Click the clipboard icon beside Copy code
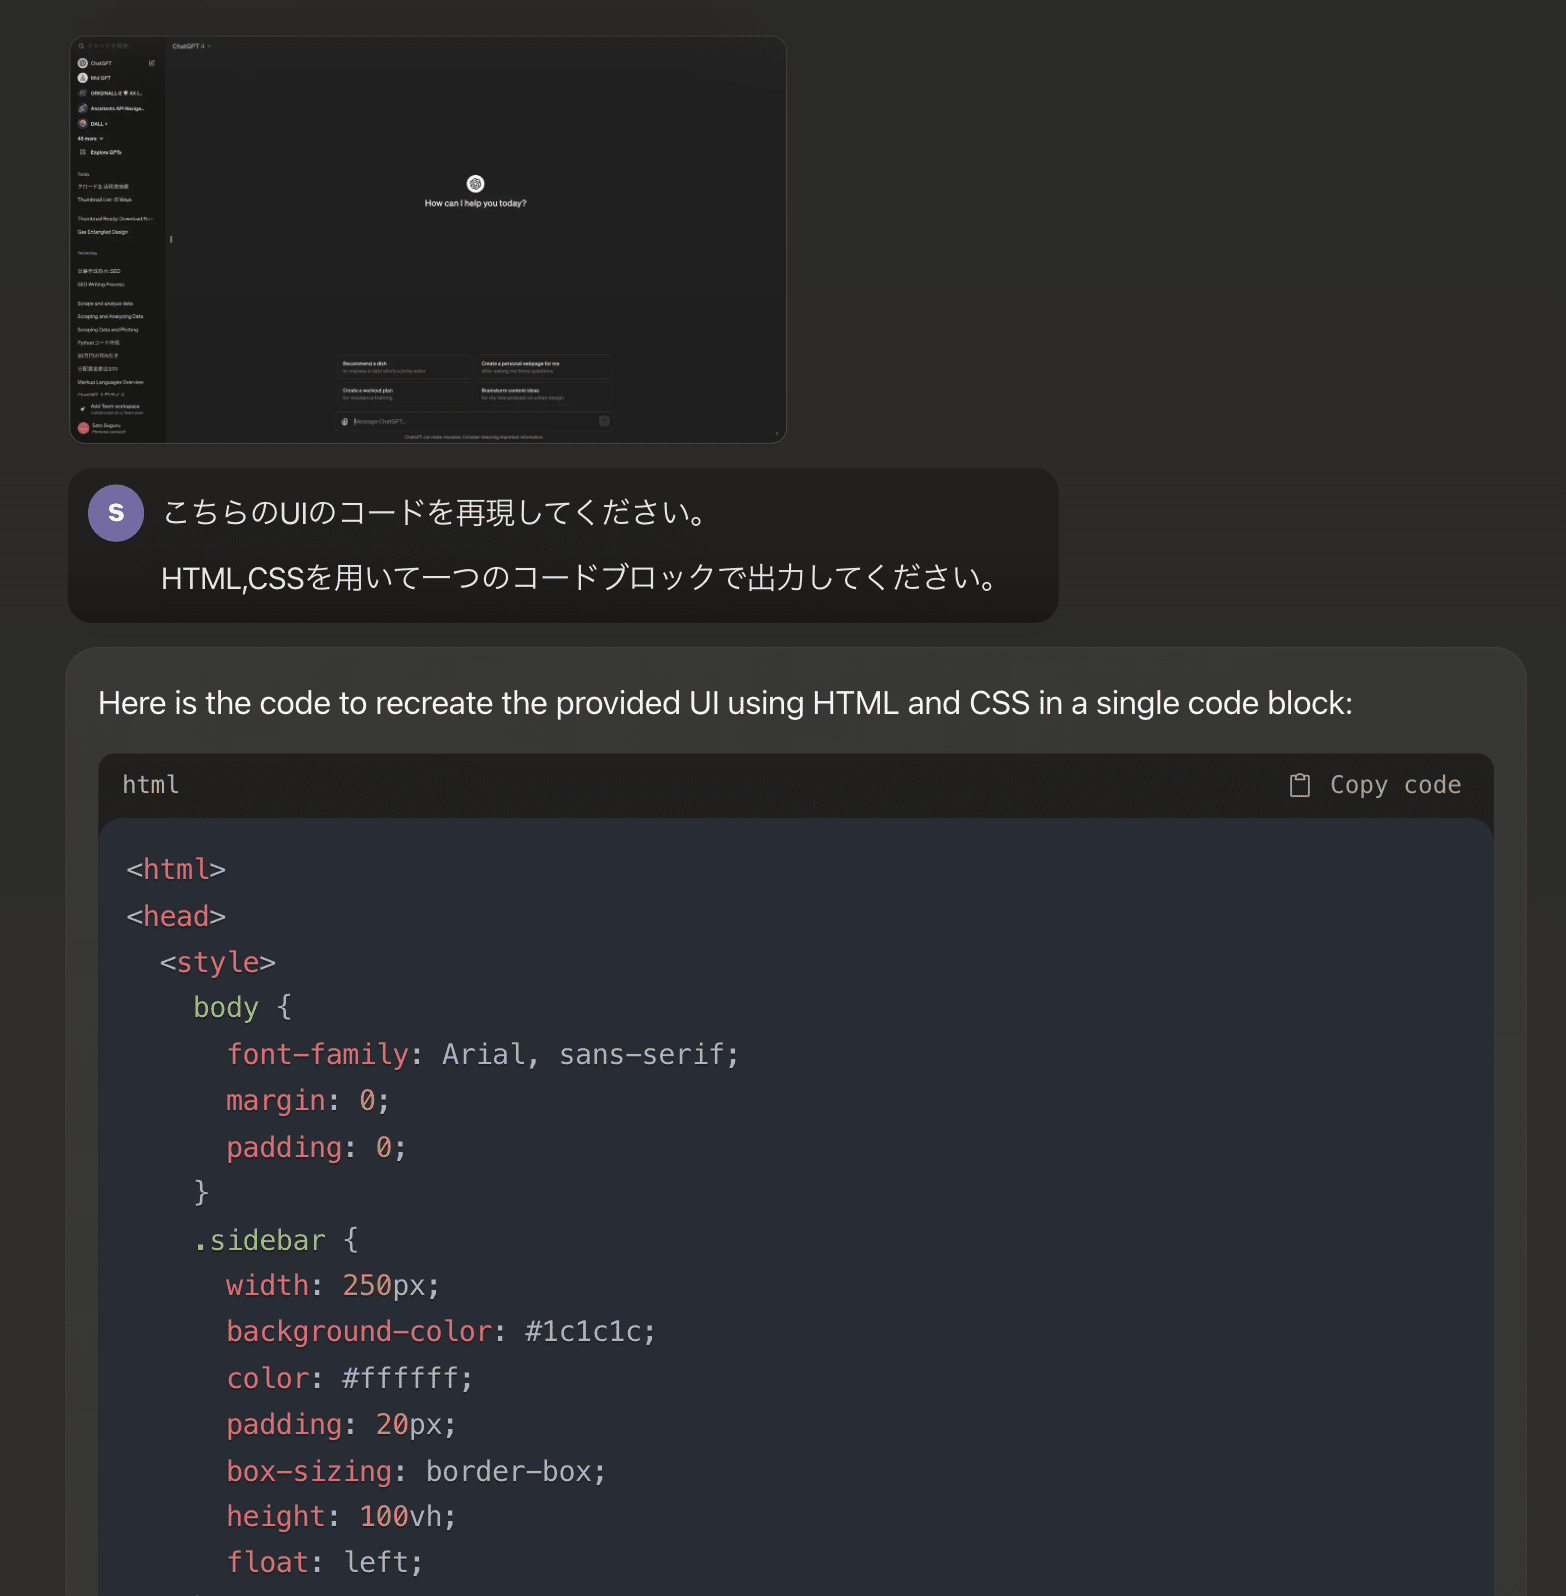Viewport: 1566px width, 1596px height. 1299,785
